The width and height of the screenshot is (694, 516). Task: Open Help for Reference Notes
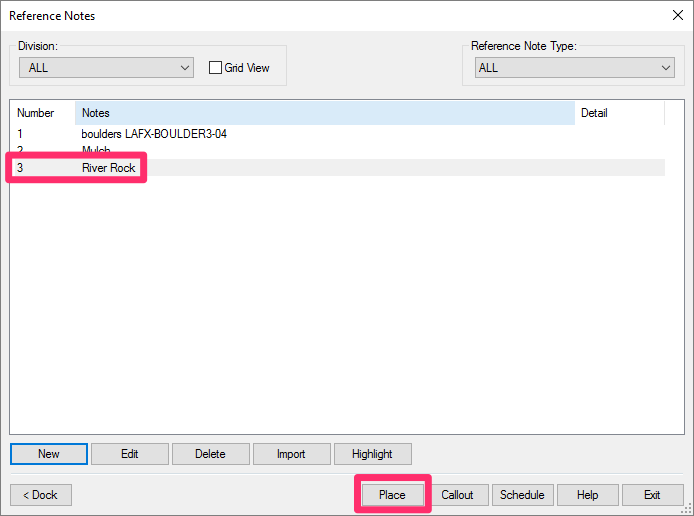click(x=587, y=495)
